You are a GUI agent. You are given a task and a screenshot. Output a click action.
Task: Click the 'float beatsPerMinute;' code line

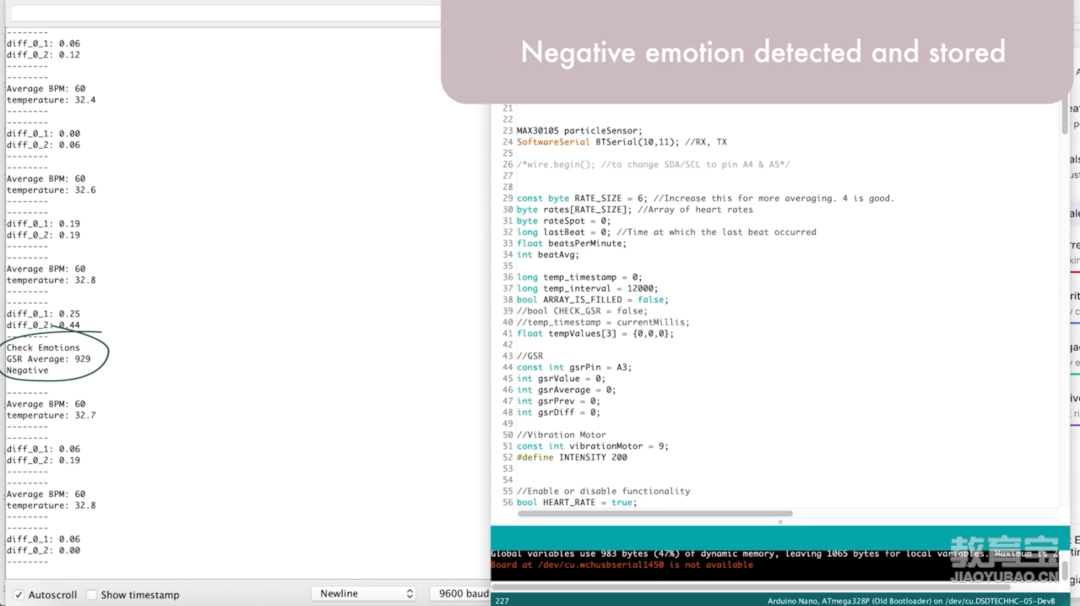pos(572,243)
